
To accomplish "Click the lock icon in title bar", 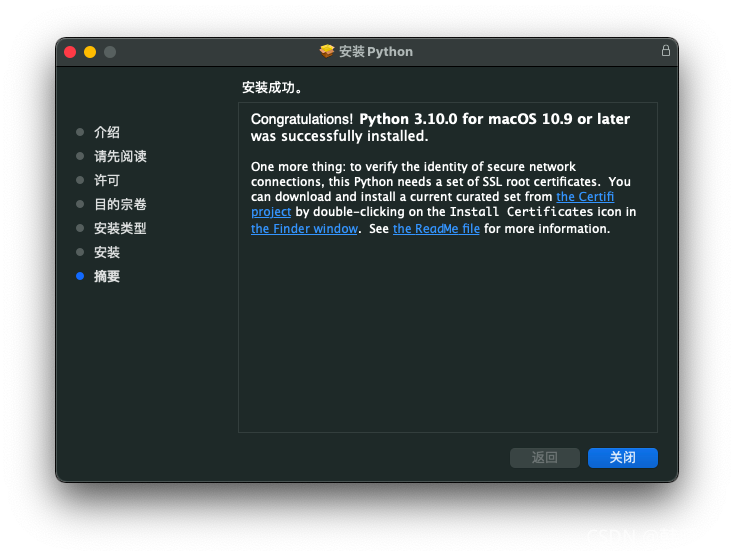I will [665, 51].
